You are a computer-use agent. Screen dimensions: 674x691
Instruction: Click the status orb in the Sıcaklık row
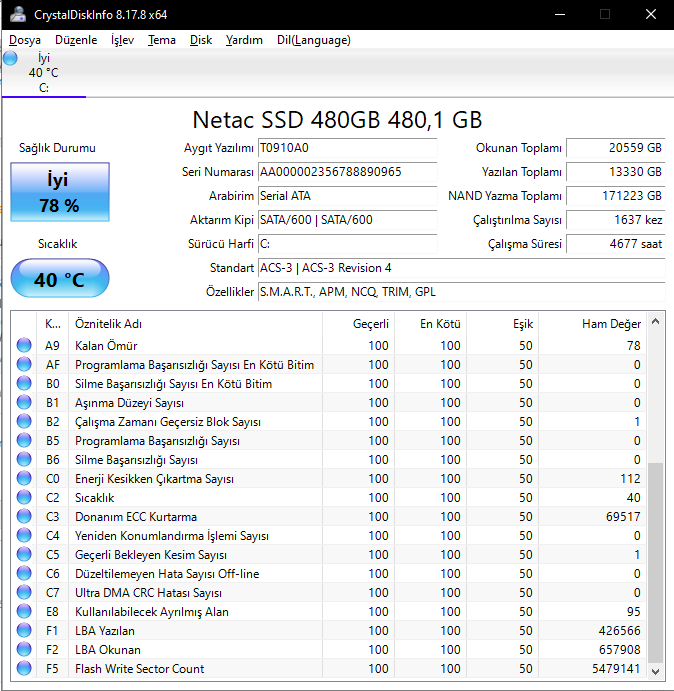25,498
